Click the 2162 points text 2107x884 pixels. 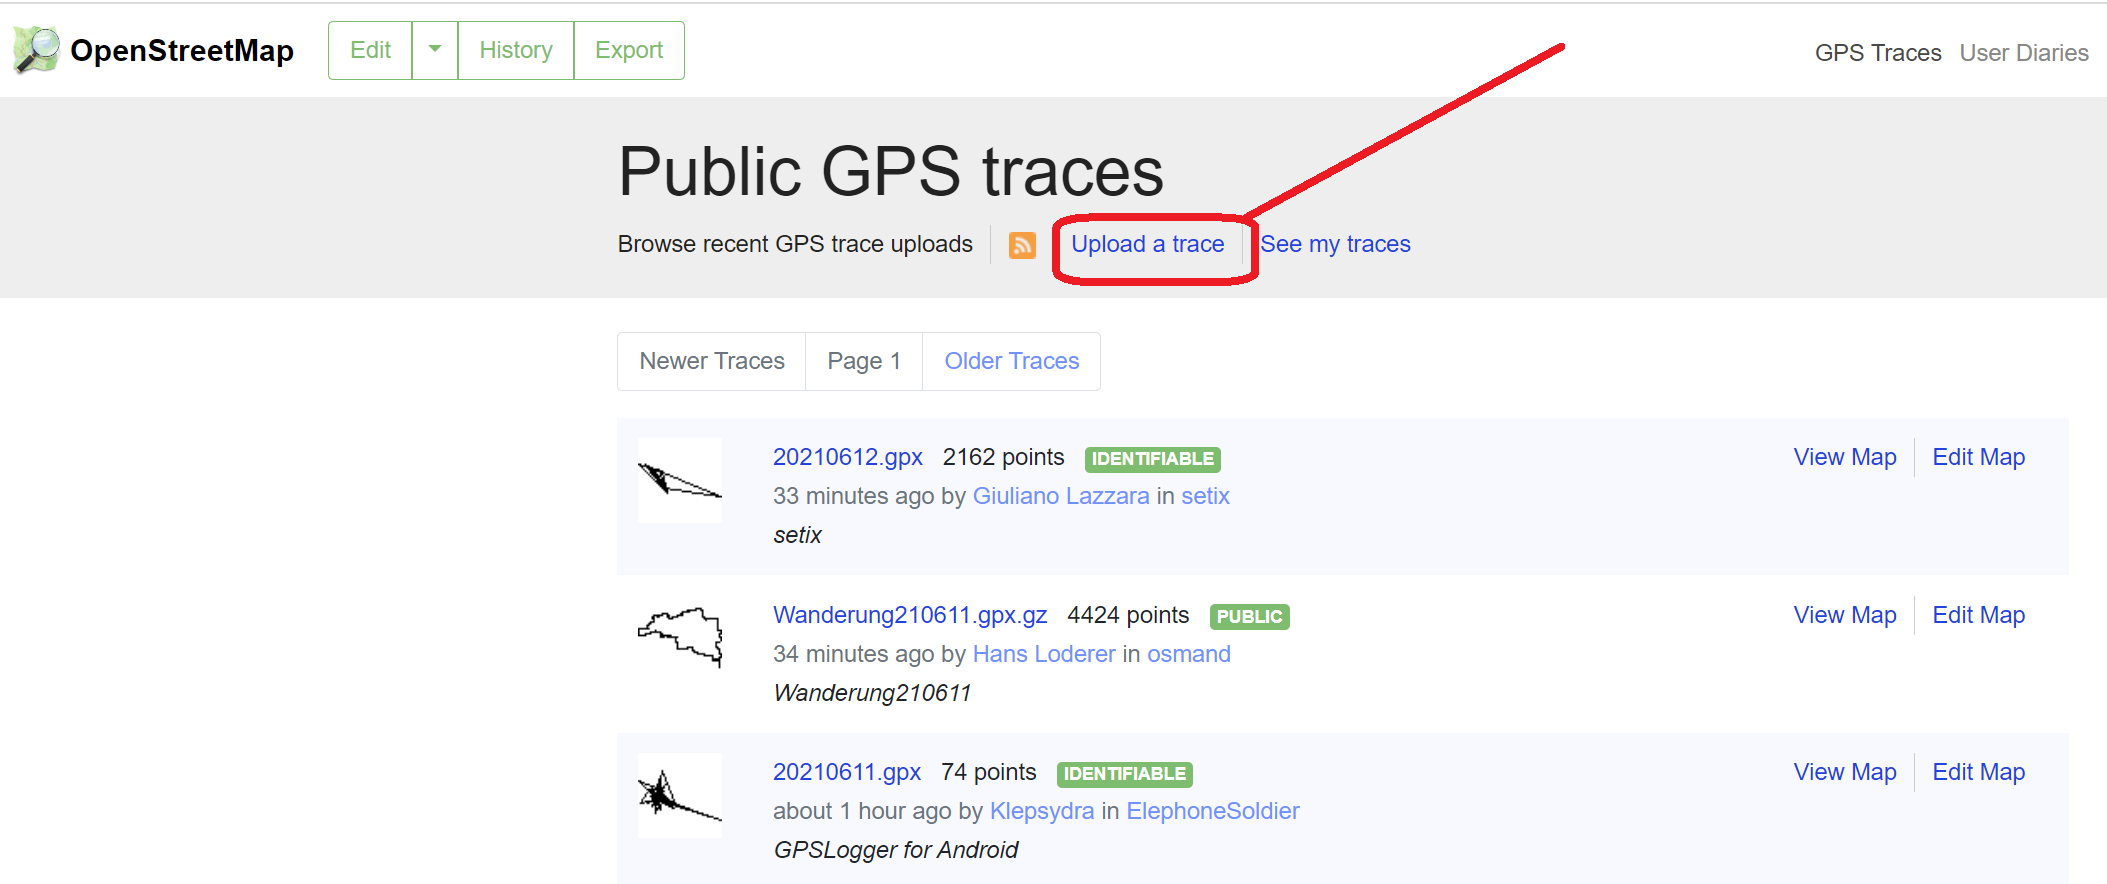[1004, 457]
